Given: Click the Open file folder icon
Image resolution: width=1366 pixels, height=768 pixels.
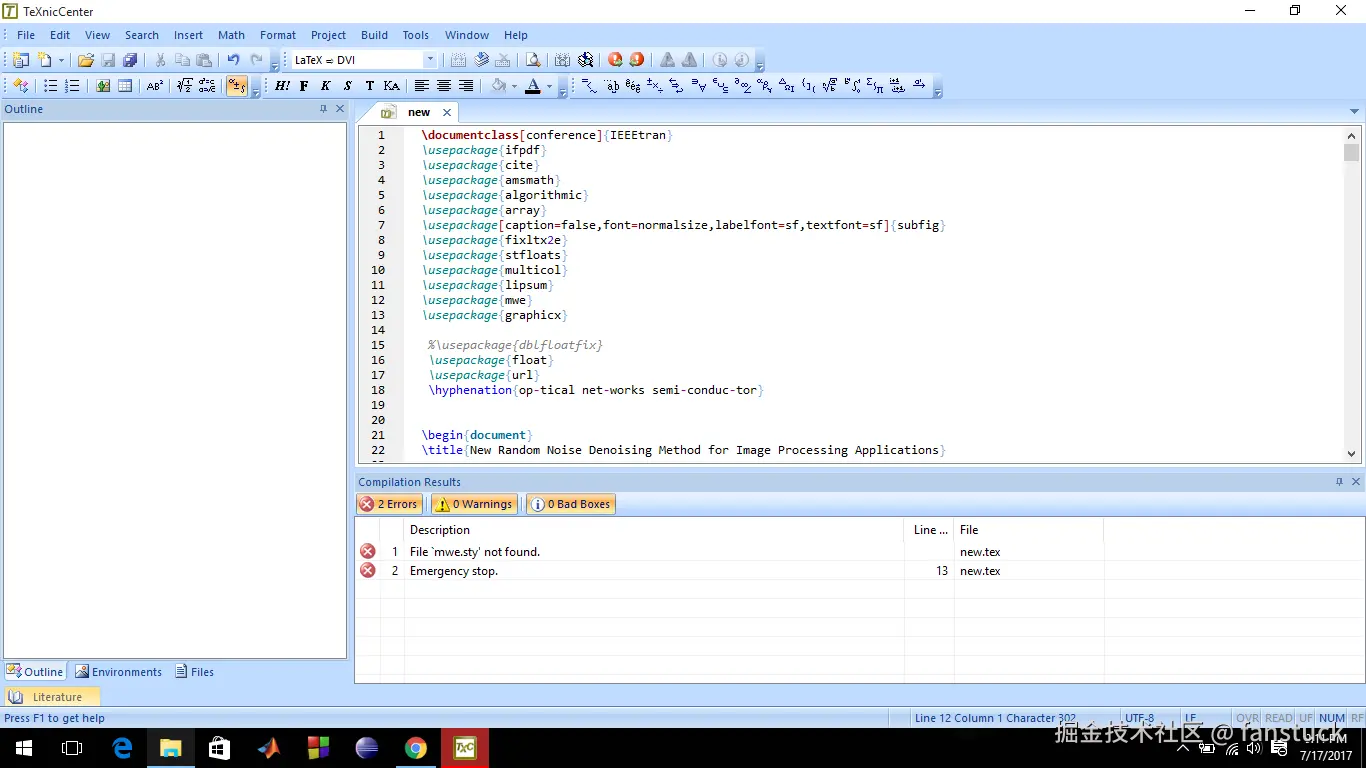Looking at the screenshot, I should pos(86,60).
